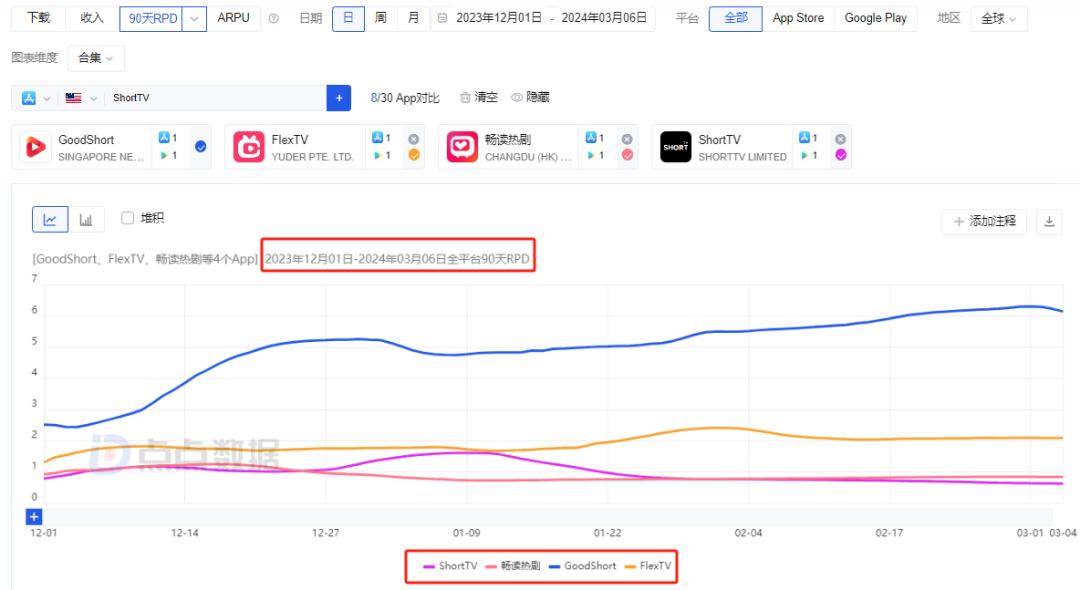Focus the ShortTV app search field

tap(216, 98)
